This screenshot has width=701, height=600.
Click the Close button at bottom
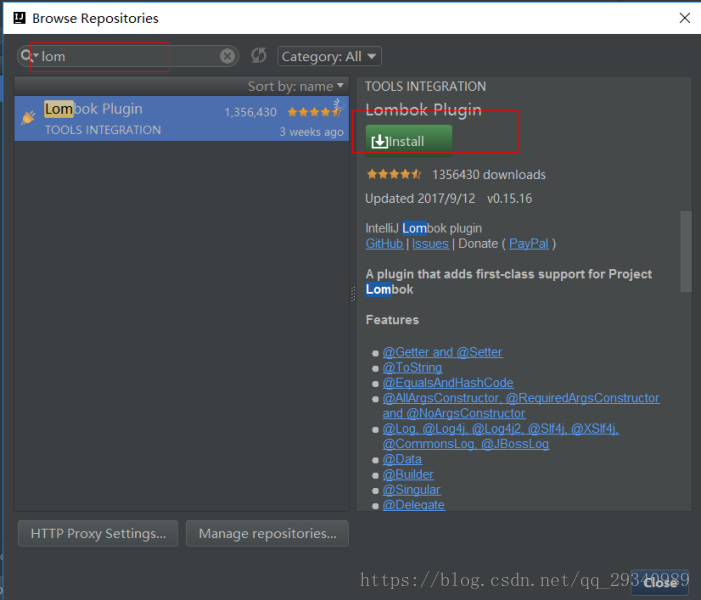660,583
